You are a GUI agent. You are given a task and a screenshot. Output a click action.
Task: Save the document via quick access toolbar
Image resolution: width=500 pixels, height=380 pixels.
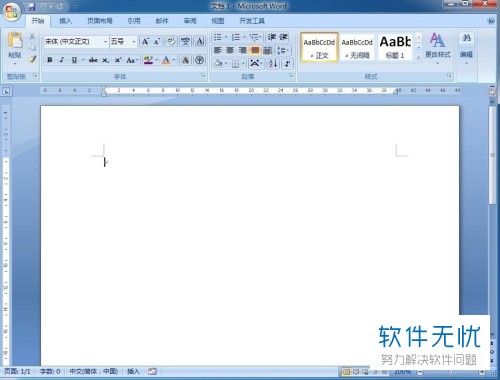[32, 7]
